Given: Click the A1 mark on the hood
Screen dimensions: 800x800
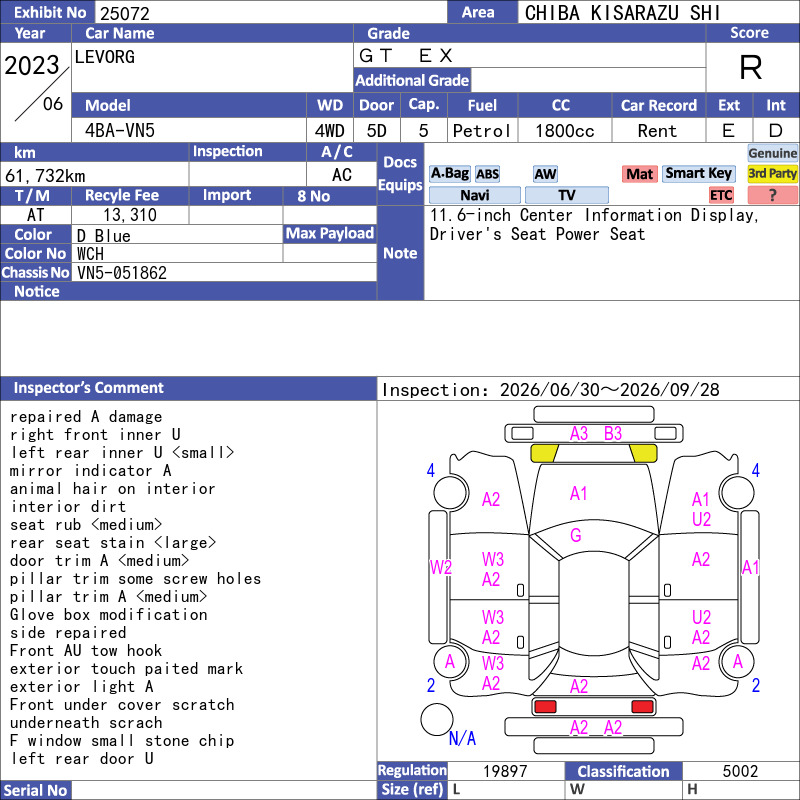Looking at the screenshot, I should 579,494.
